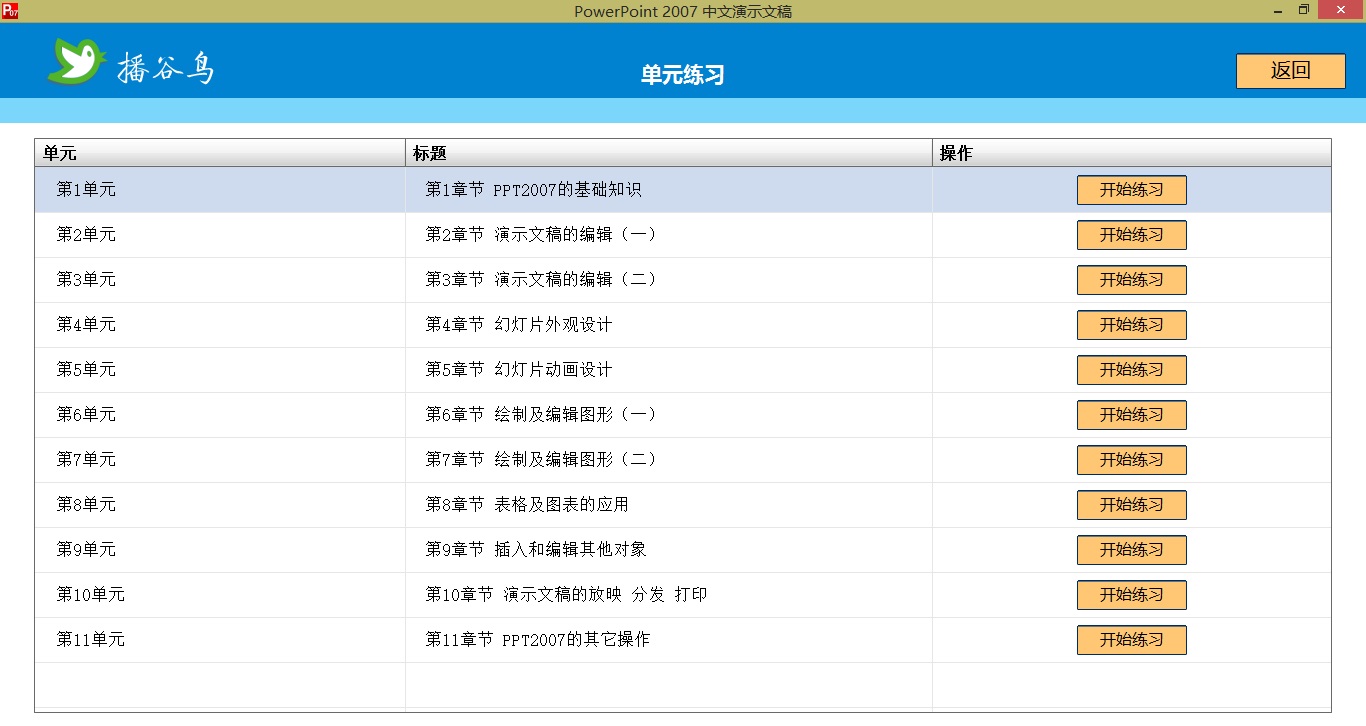
Task: Select the 第5单元 cell
Action: 220,369
